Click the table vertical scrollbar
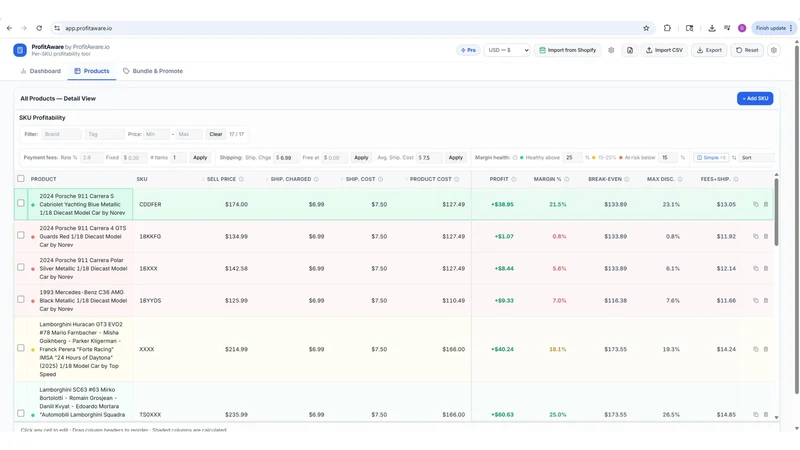 (x=776, y=212)
